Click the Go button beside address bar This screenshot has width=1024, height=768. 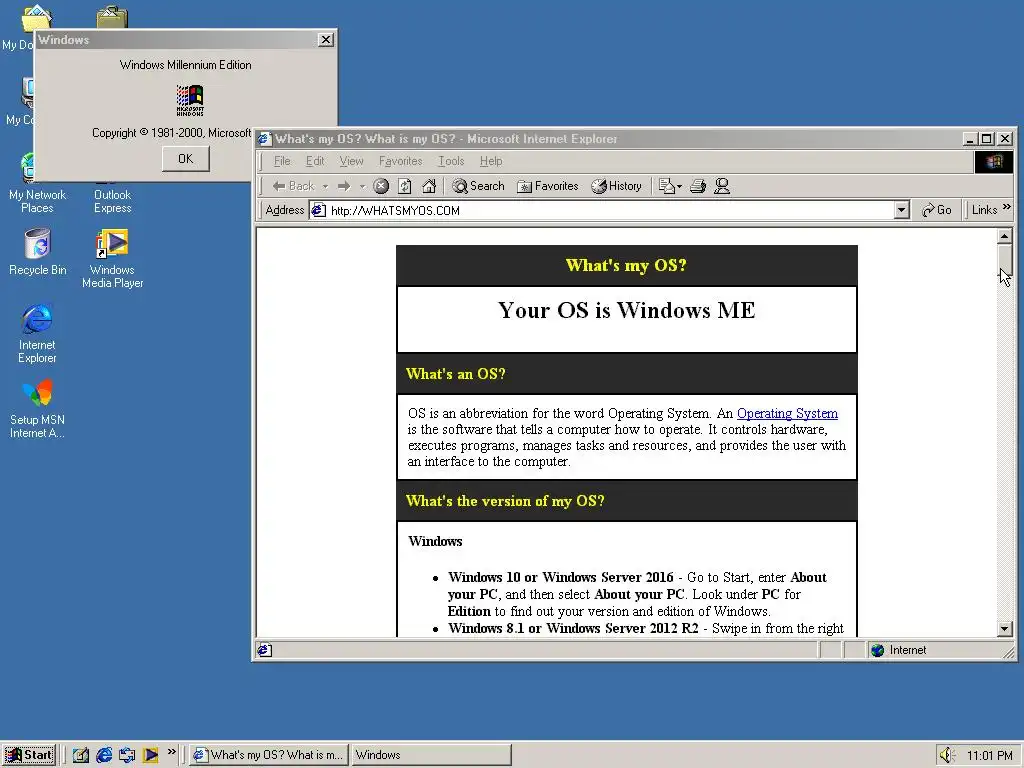(x=936, y=210)
